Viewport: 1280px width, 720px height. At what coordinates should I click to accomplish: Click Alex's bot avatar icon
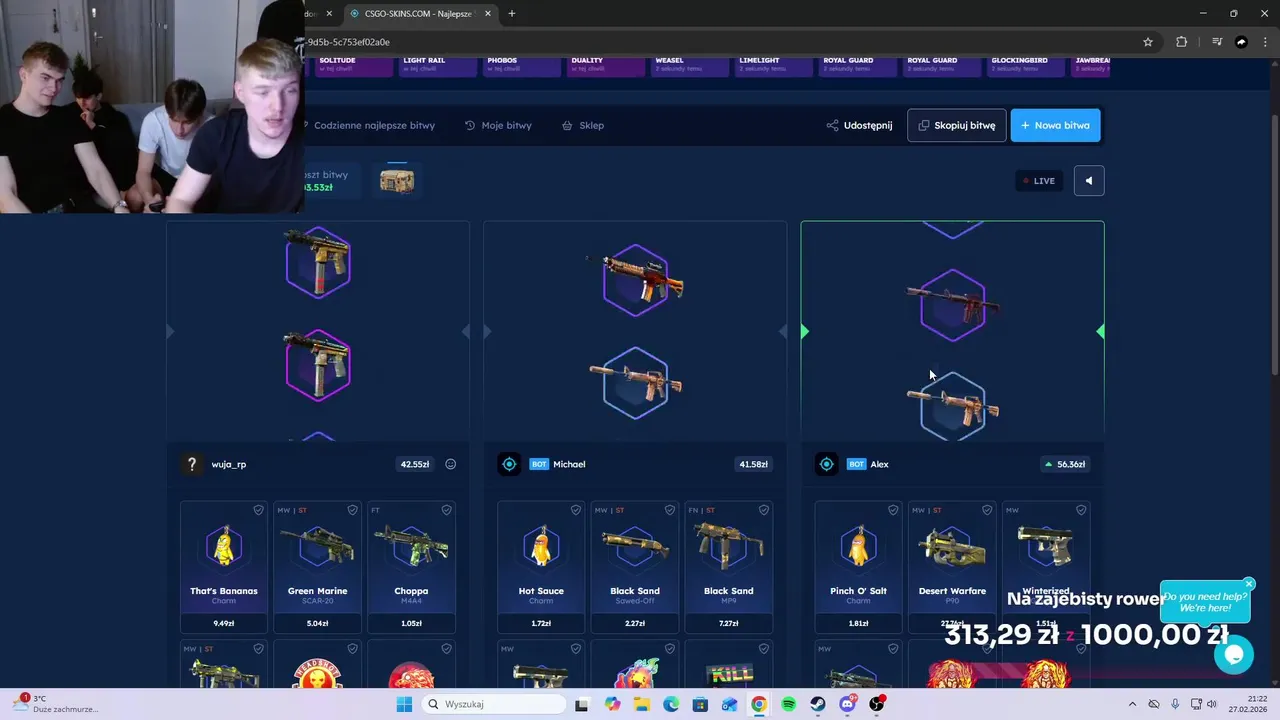tap(826, 464)
